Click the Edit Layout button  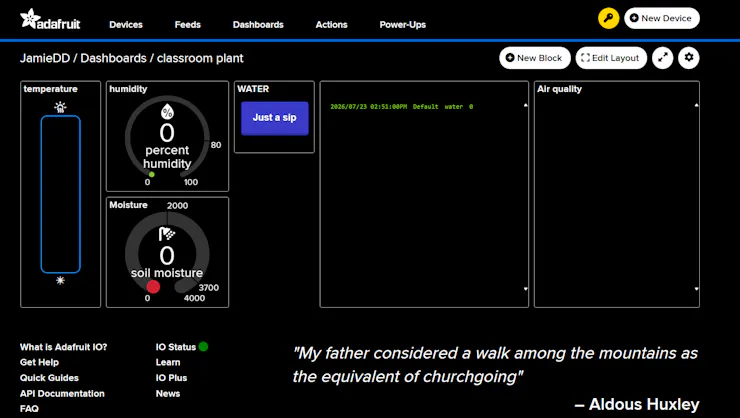tap(611, 58)
